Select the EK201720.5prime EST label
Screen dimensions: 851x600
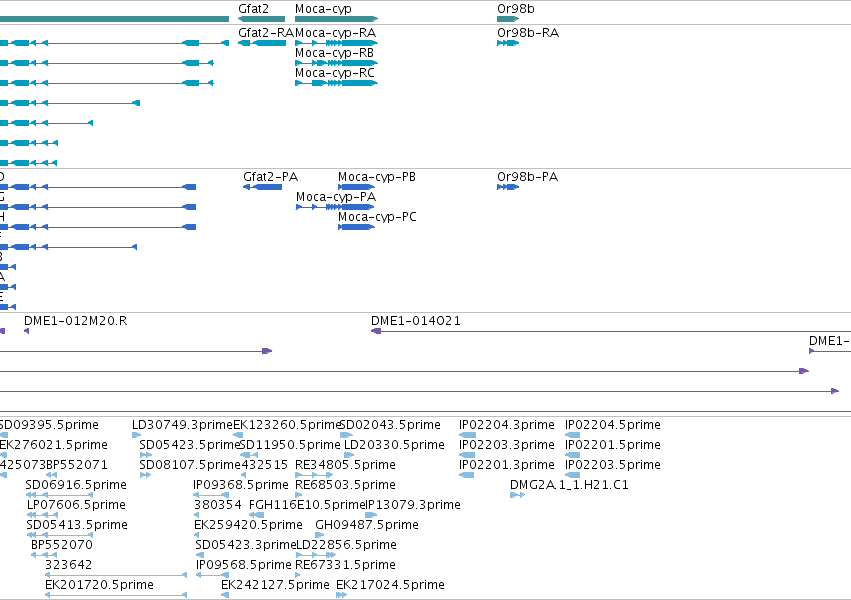(x=99, y=585)
